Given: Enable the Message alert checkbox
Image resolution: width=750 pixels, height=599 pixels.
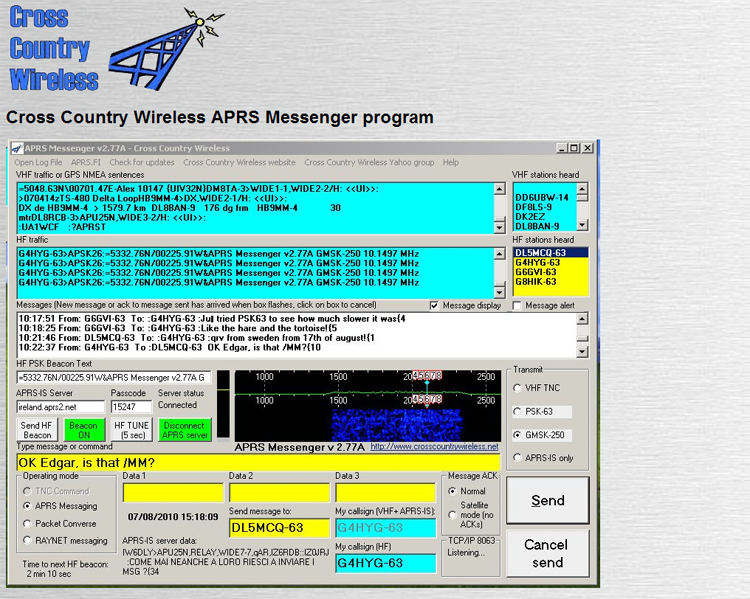Looking at the screenshot, I should 517,306.
